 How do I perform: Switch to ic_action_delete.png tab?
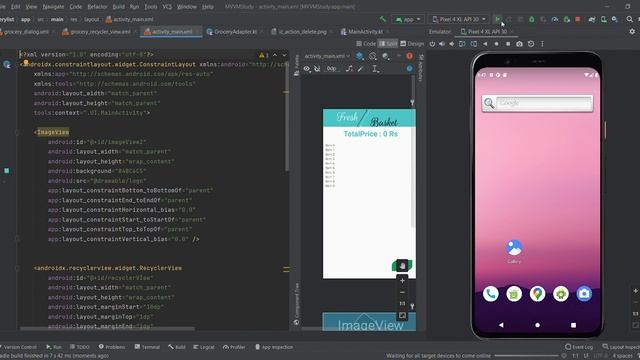coord(302,31)
